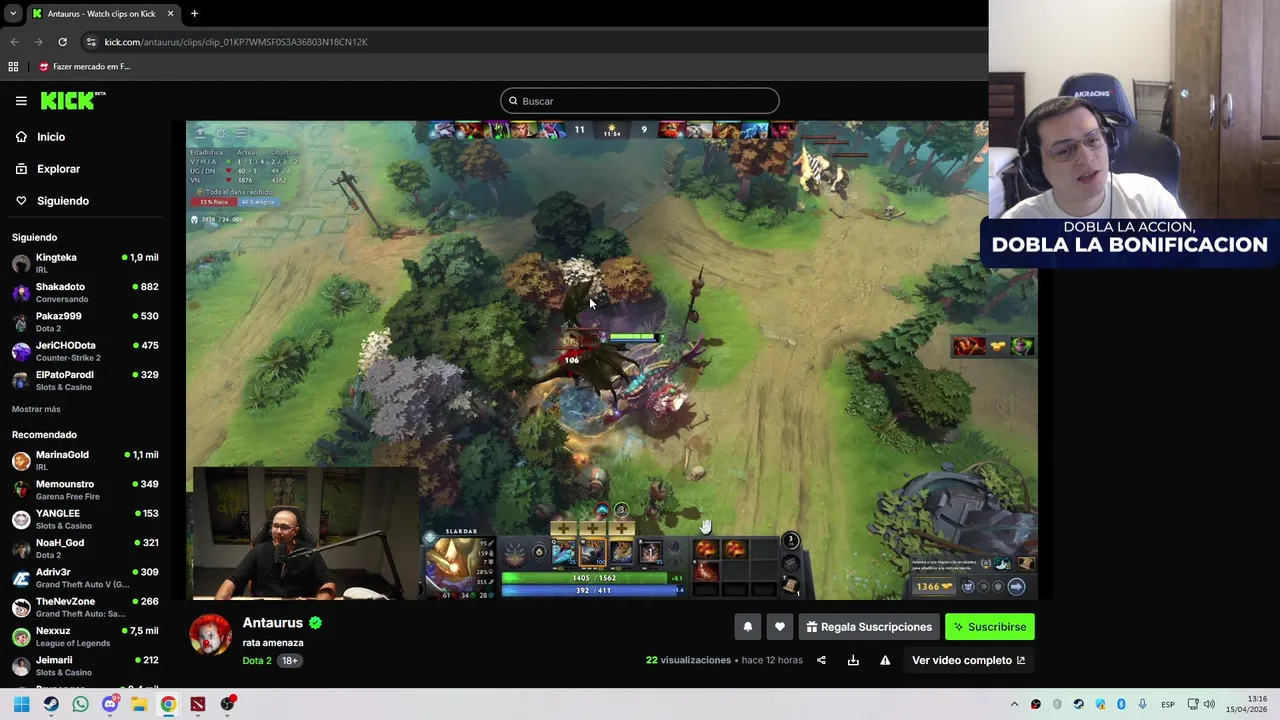Open Kingteka's channel in Siguiendo
Viewport: 1280px width, 720px height.
point(85,263)
